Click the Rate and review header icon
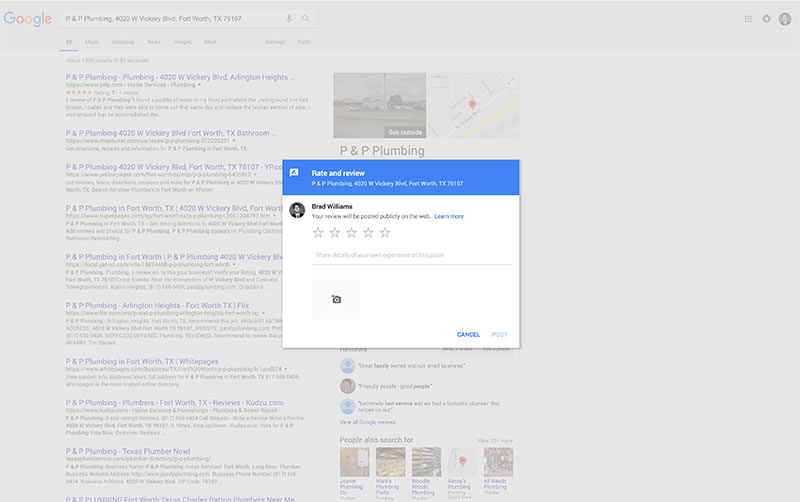 tap(294, 173)
